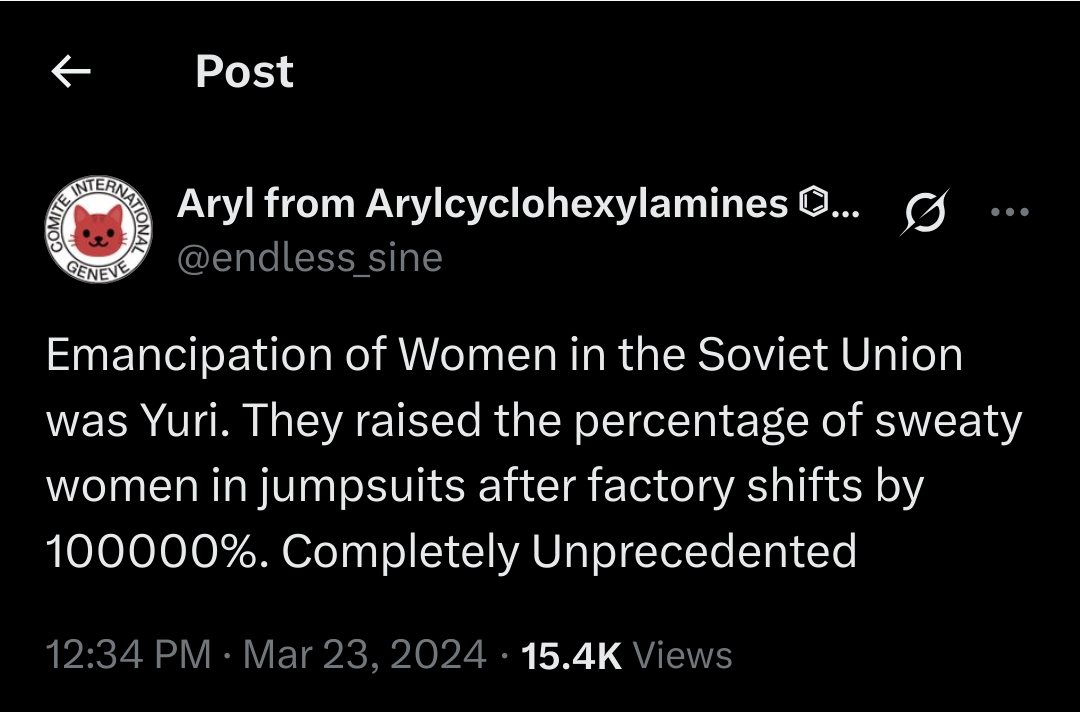The width and height of the screenshot is (1080, 712).
Task: Click the Completely Unprecedented text
Action: (570, 552)
